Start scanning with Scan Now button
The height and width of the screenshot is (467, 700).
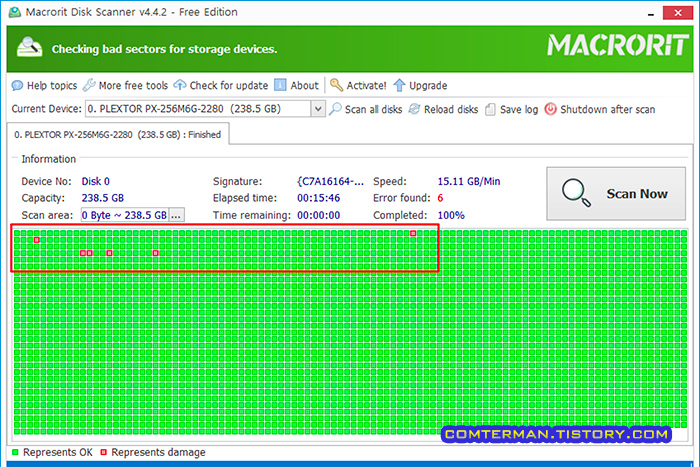616,193
